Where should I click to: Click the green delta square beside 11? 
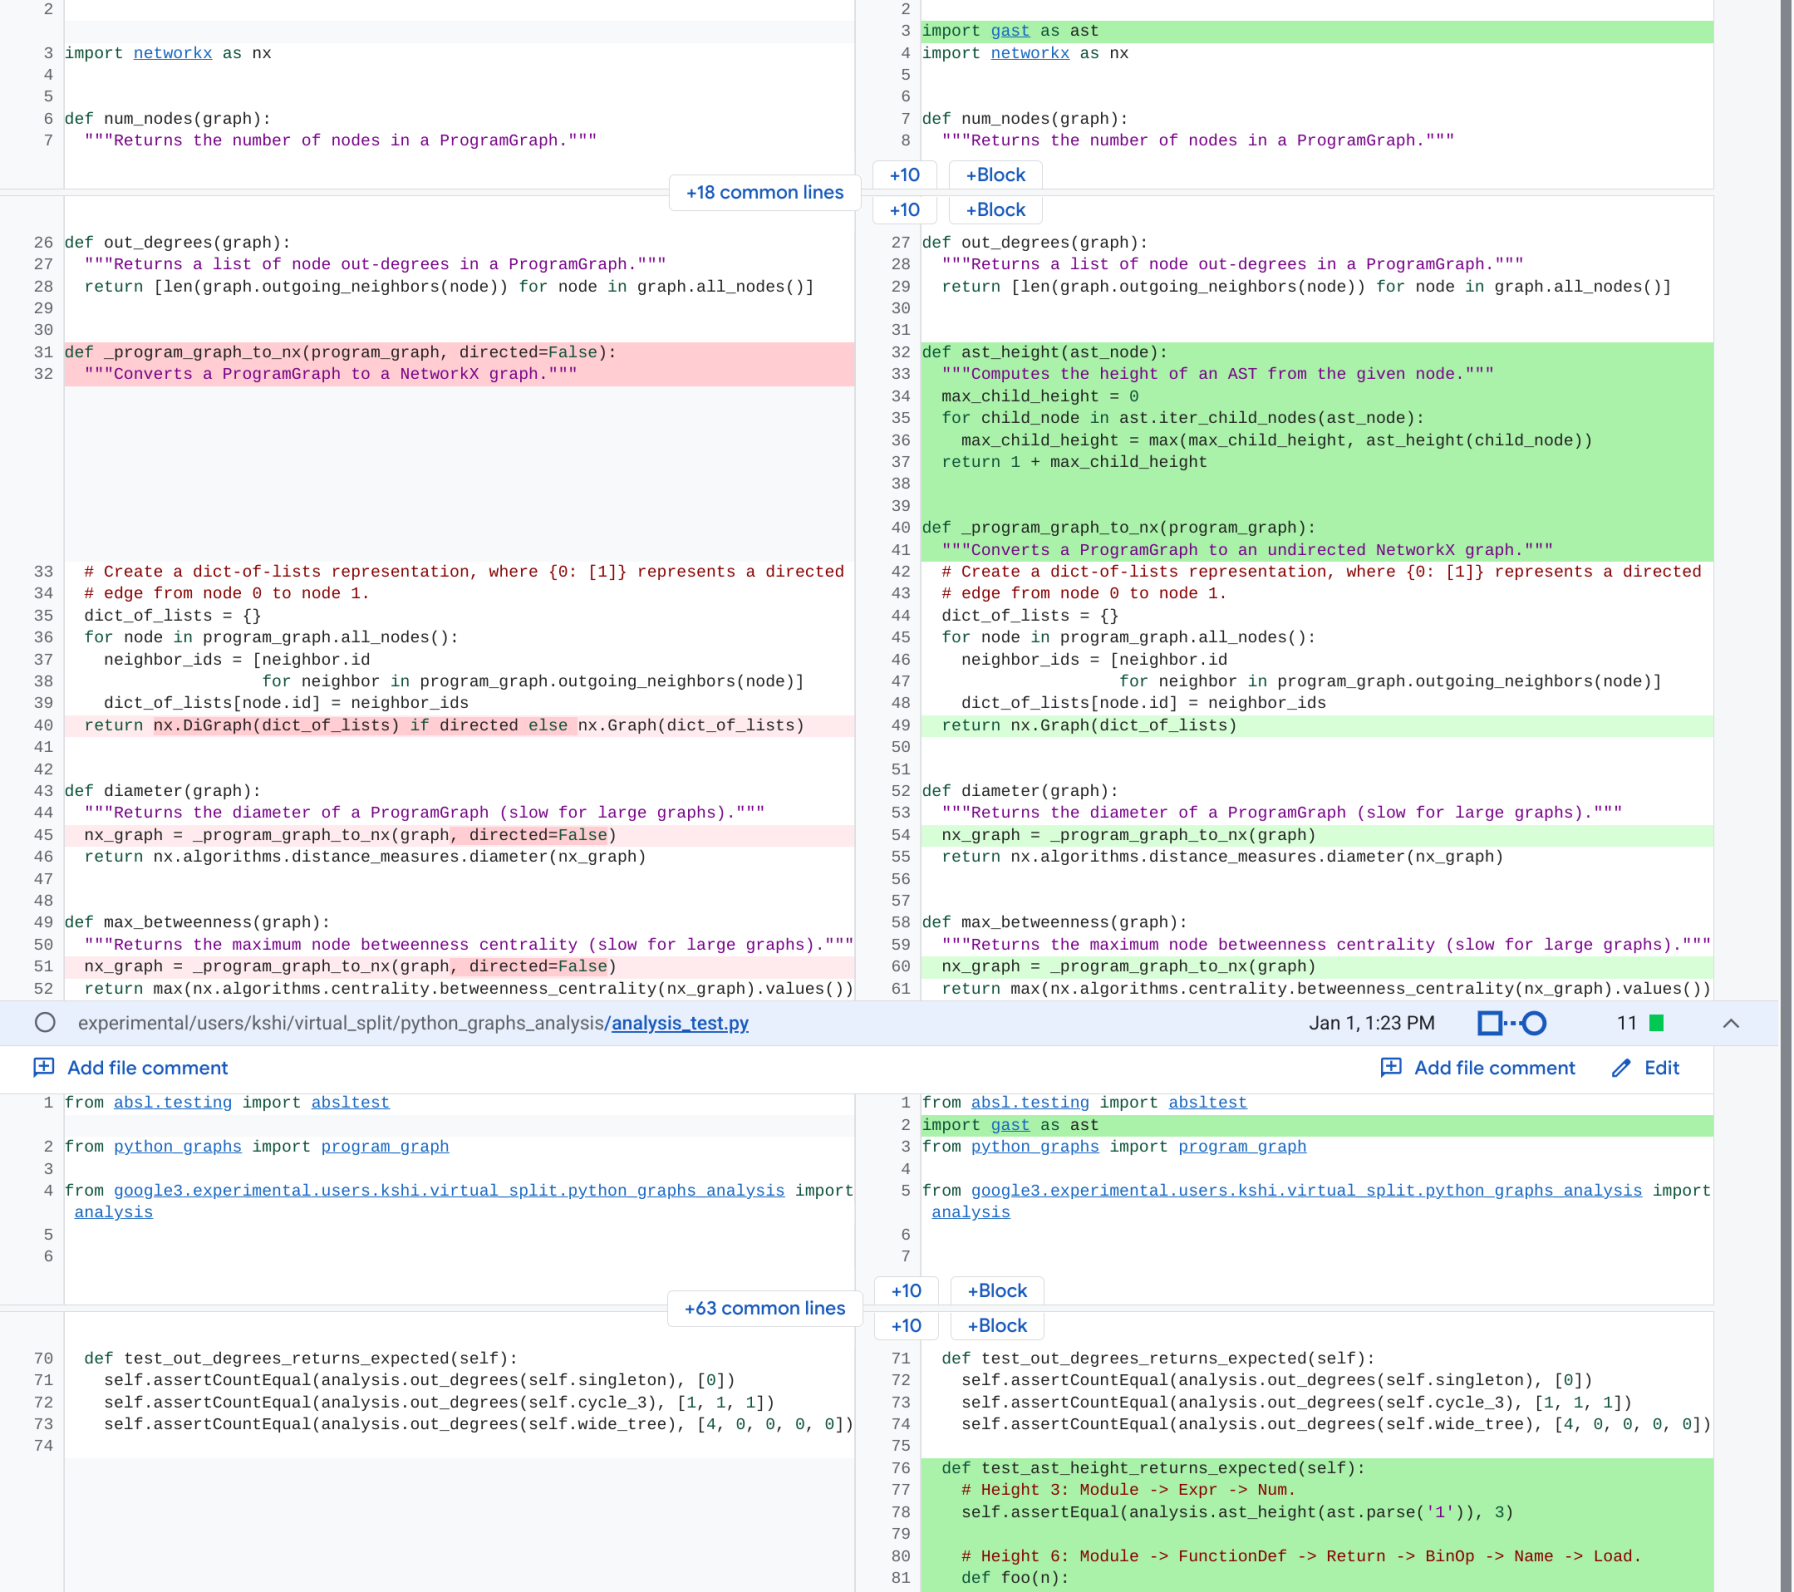(x=1656, y=1023)
